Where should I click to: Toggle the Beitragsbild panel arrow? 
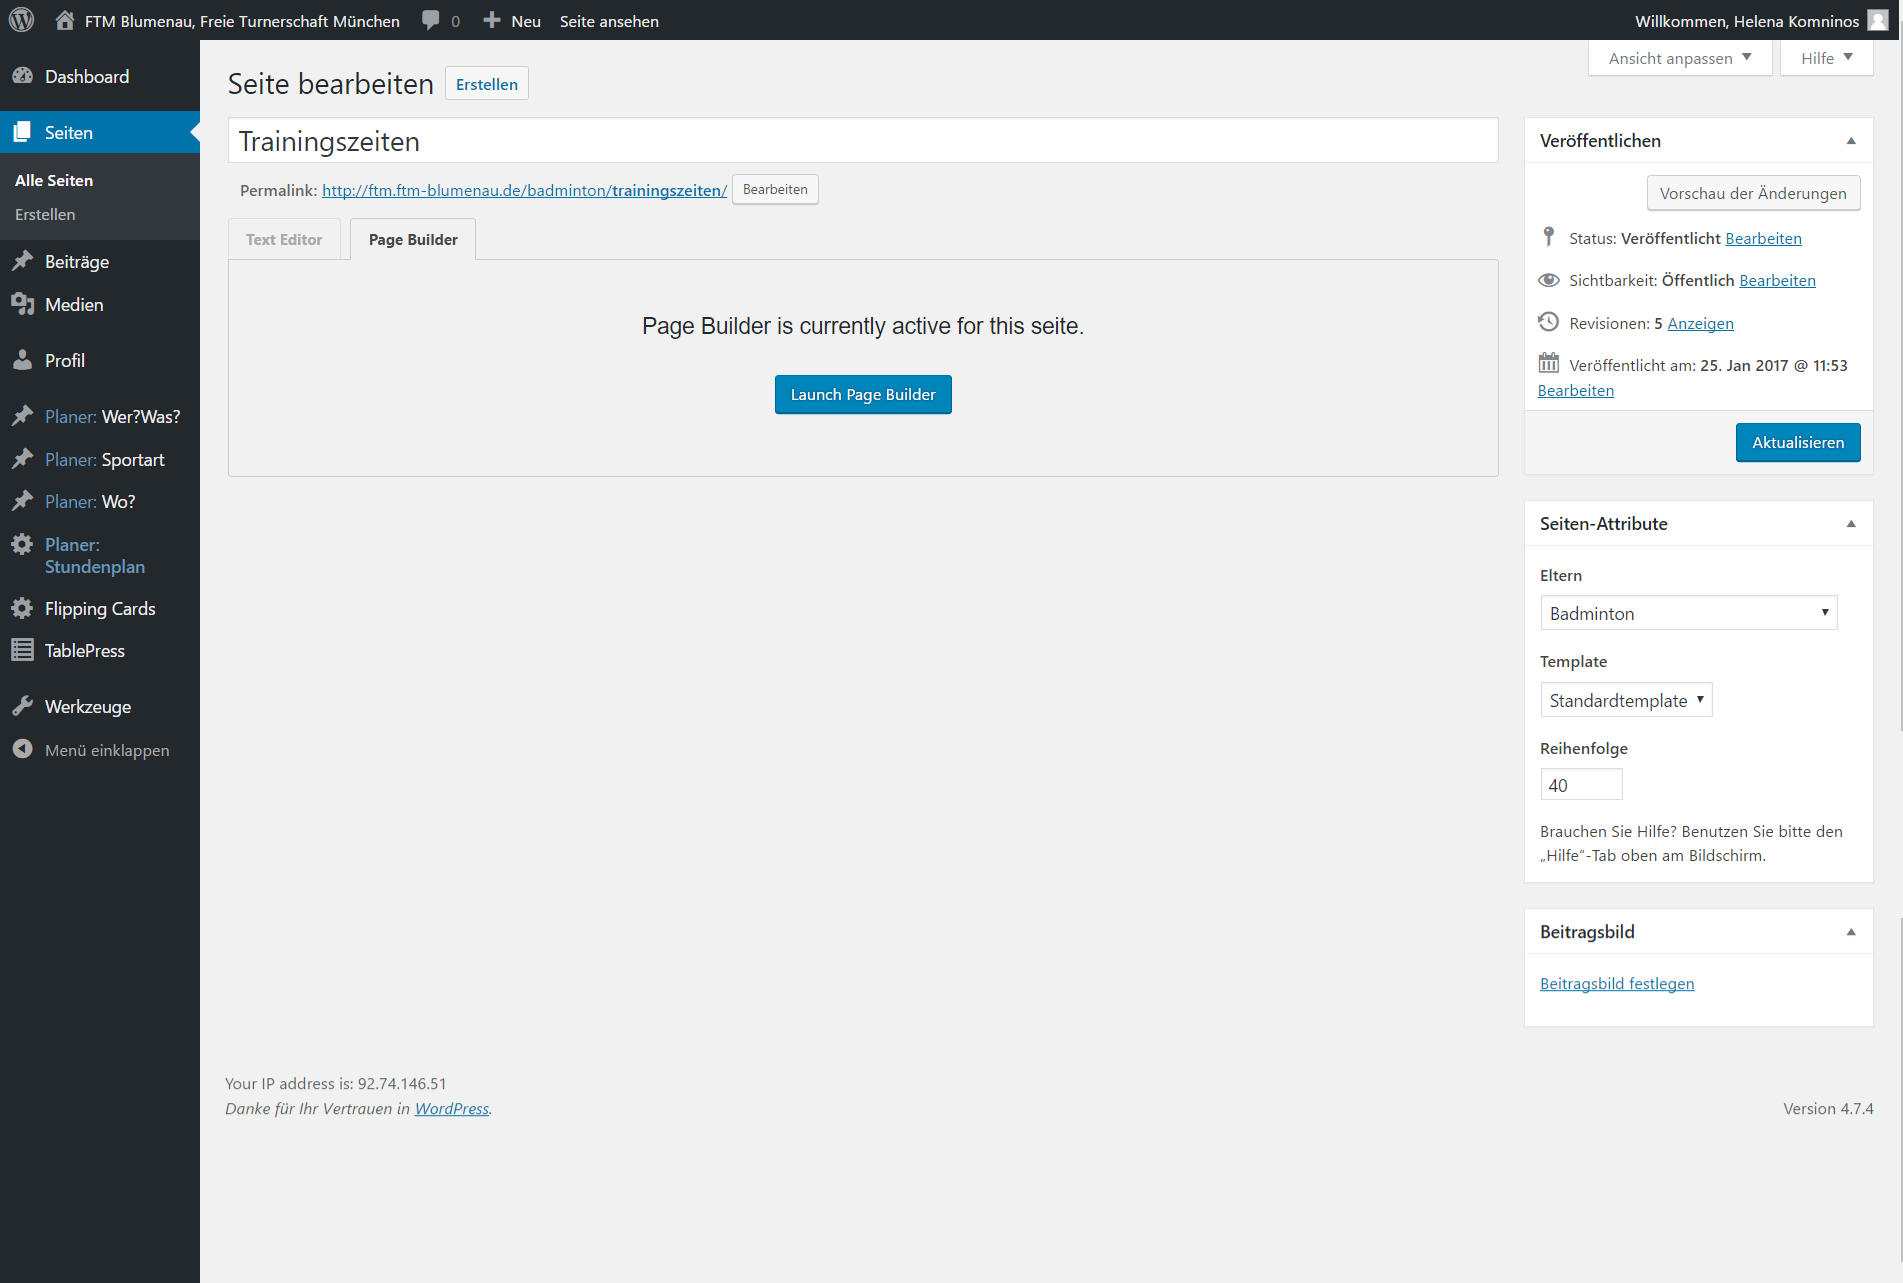pyautogui.click(x=1851, y=932)
